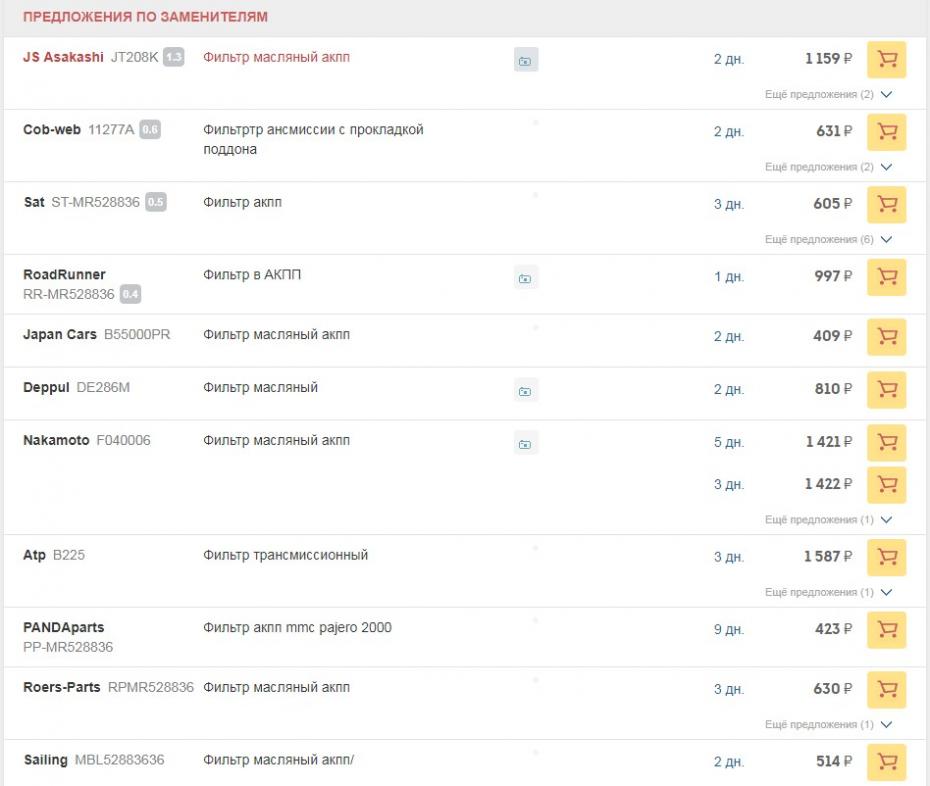930x786 pixels.
Task: Show more offers for Atp B225
Action: [x=828, y=593]
